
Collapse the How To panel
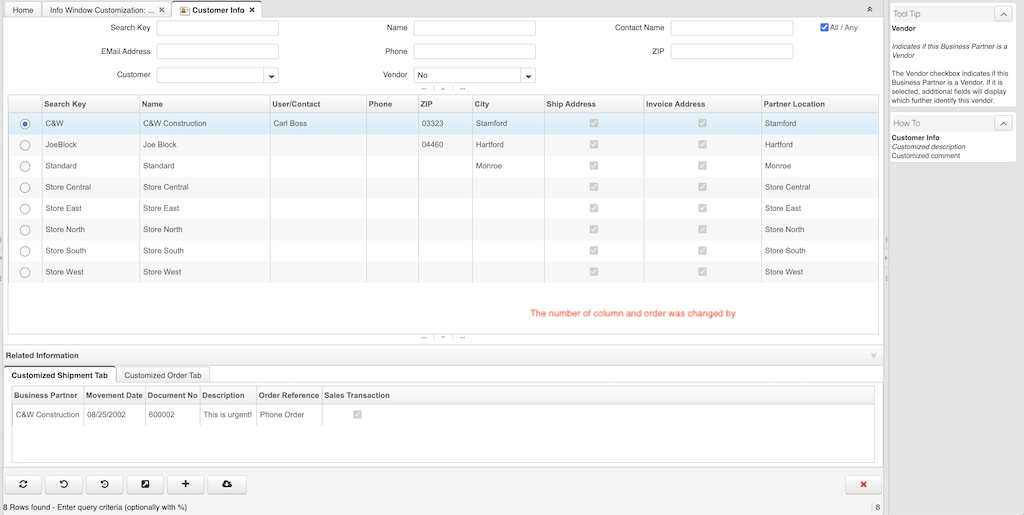point(1003,123)
